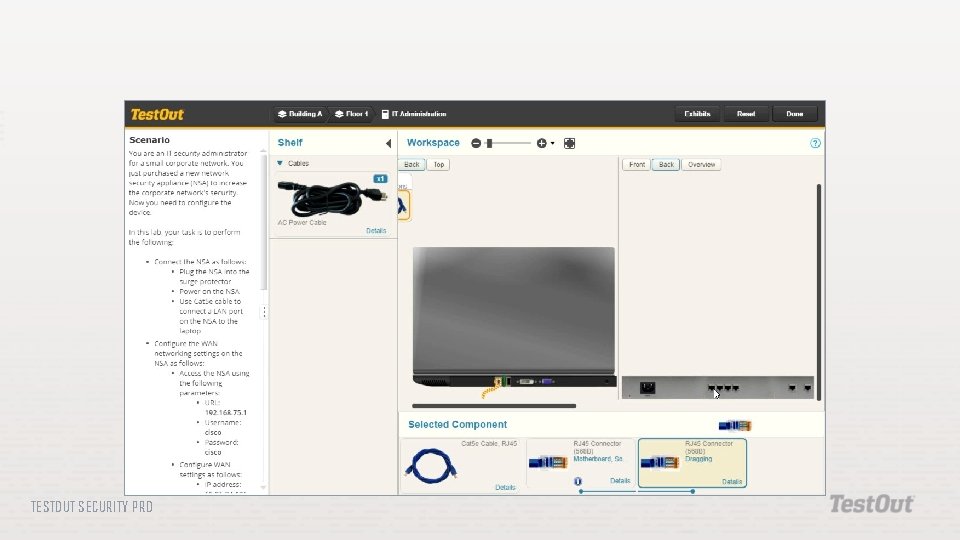This screenshot has height=540, width=960.
Task: Click the power port on the NSA back
Action: [x=647, y=388]
